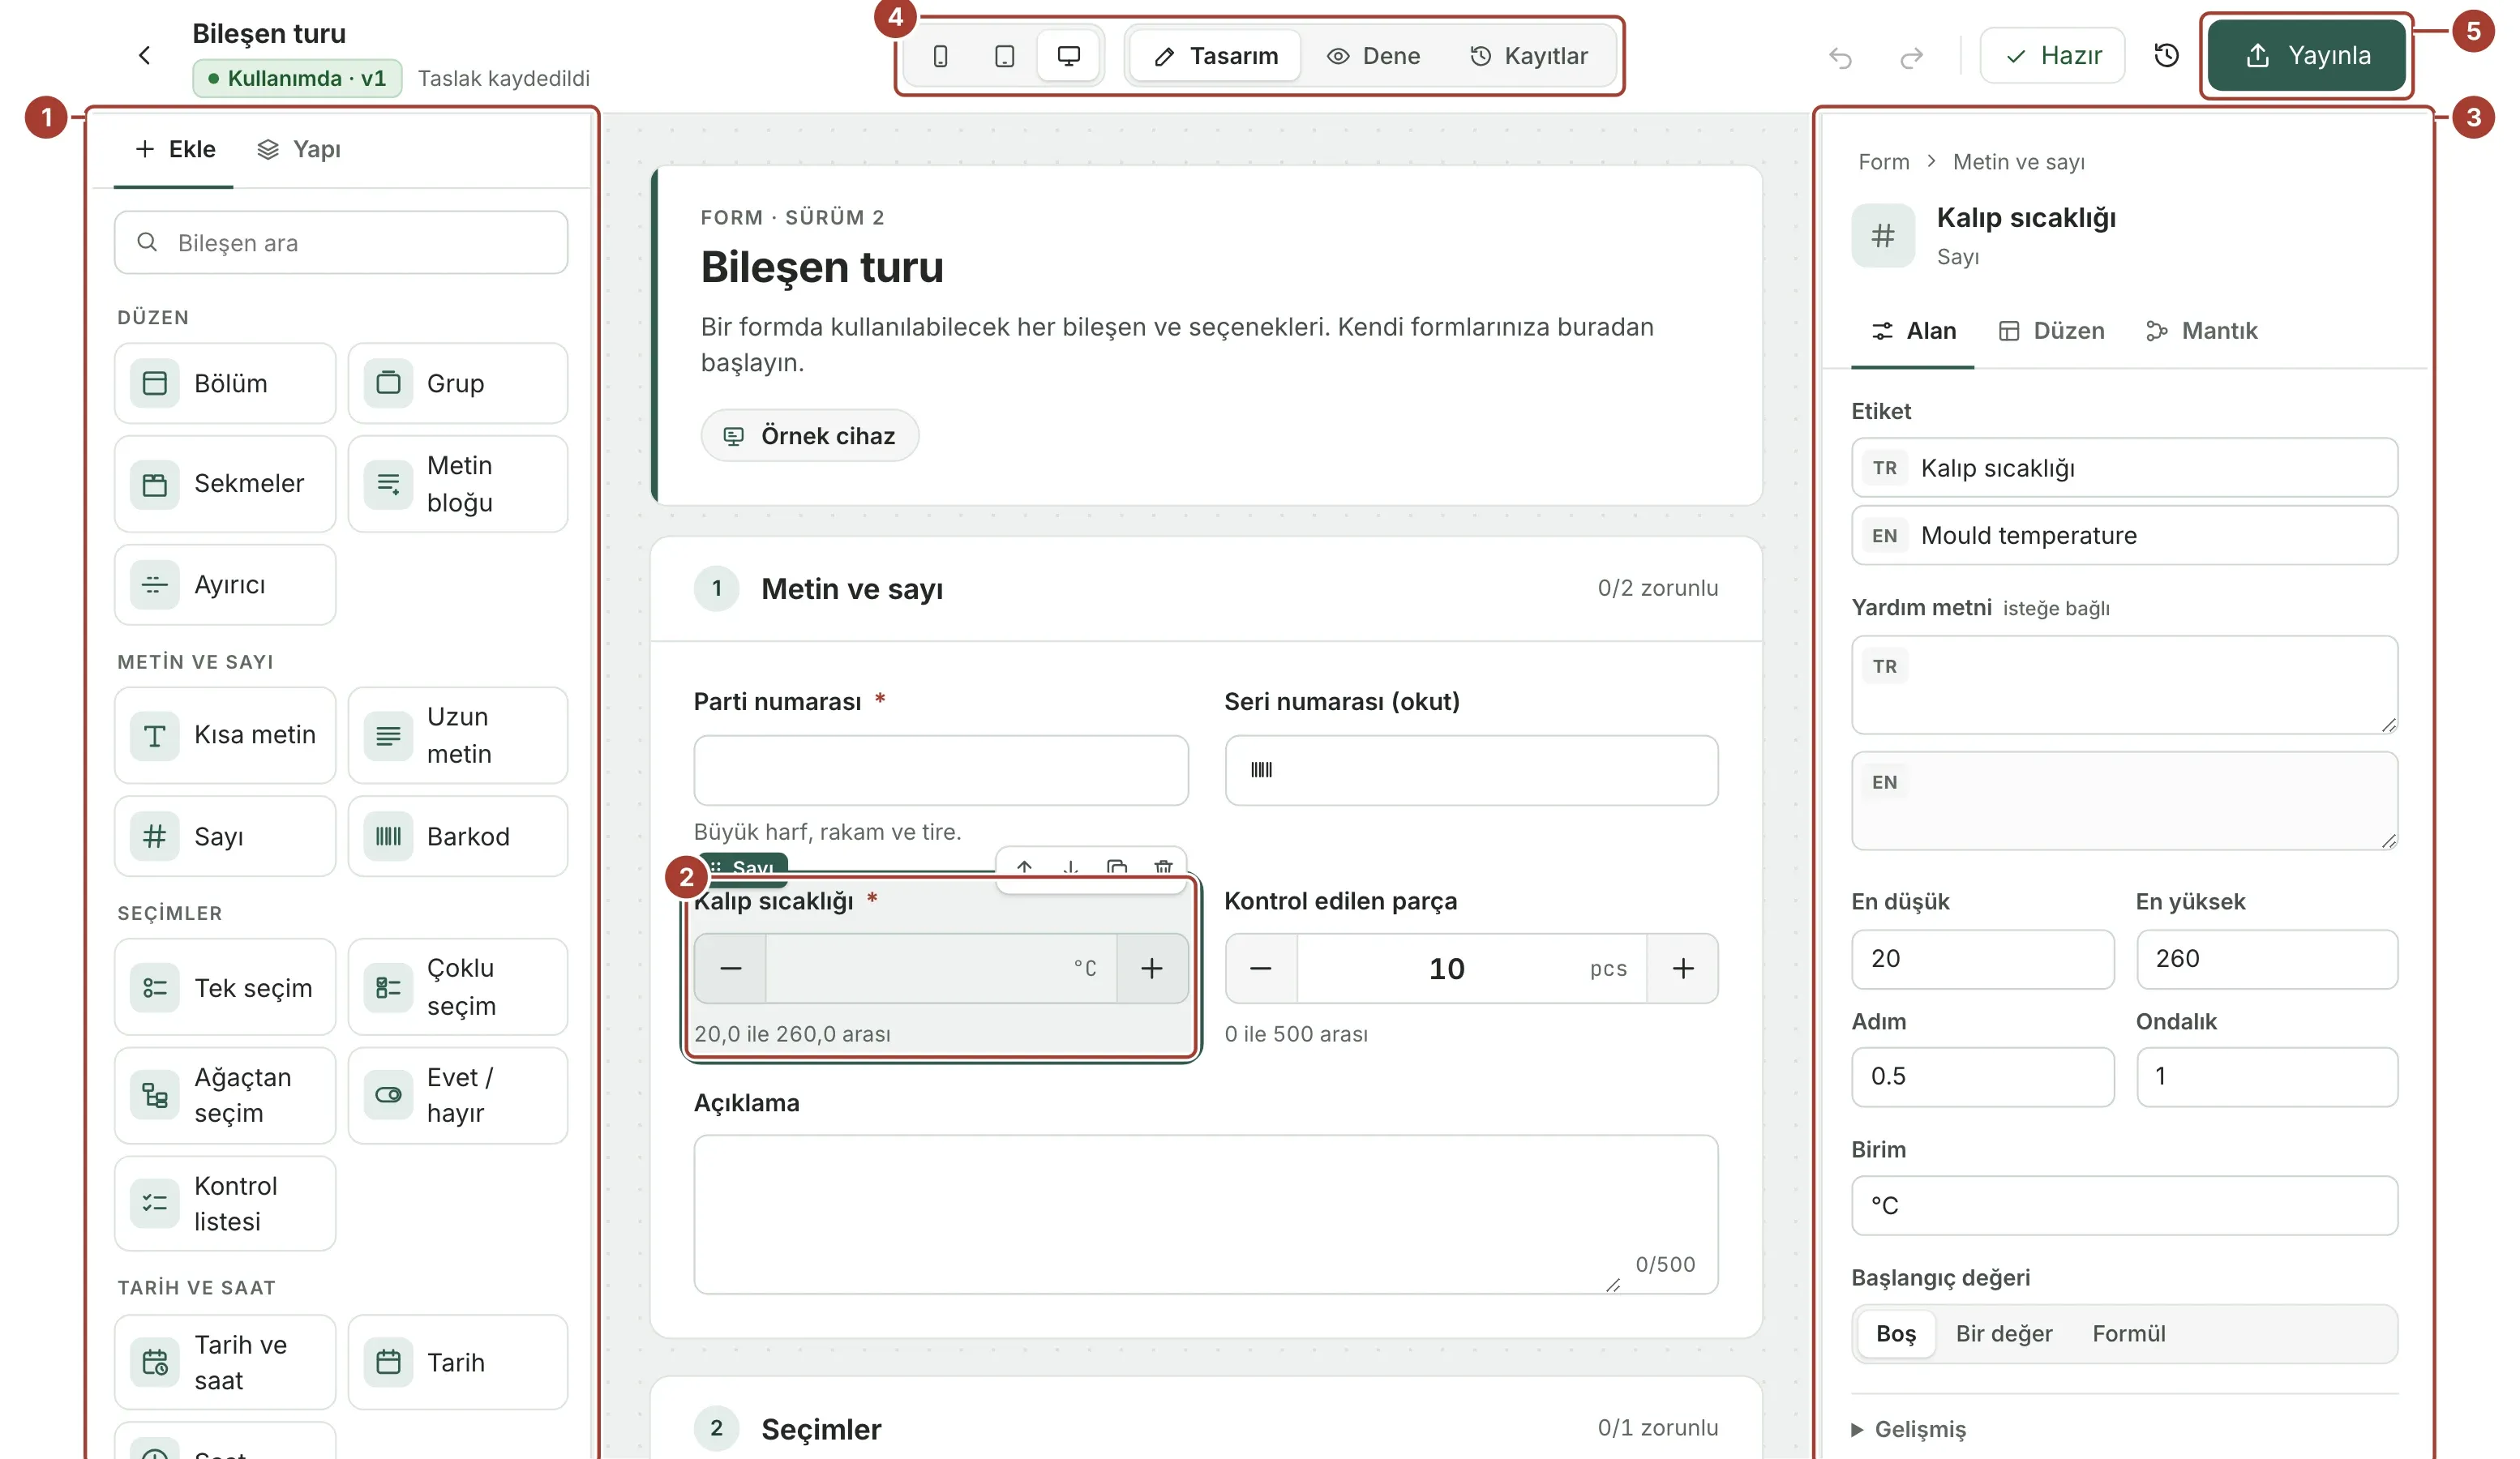Image resolution: width=2520 pixels, height=1459 pixels.
Task: Choose Formül as starting value
Action: (x=2128, y=1333)
